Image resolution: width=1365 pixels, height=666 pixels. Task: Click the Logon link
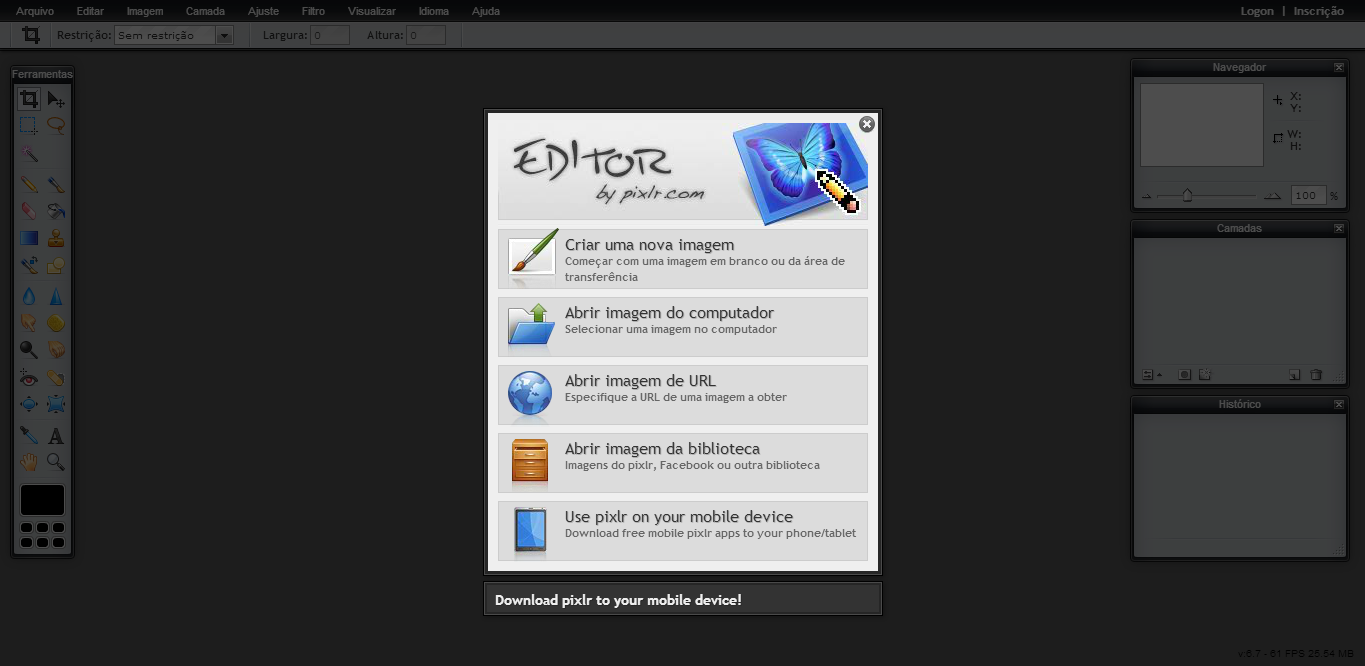[x=1257, y=11]
